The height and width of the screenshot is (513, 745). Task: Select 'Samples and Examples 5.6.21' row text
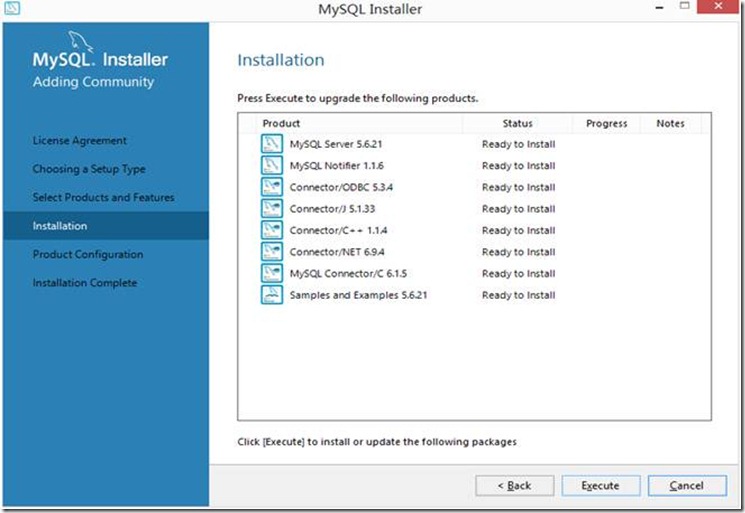358,295
